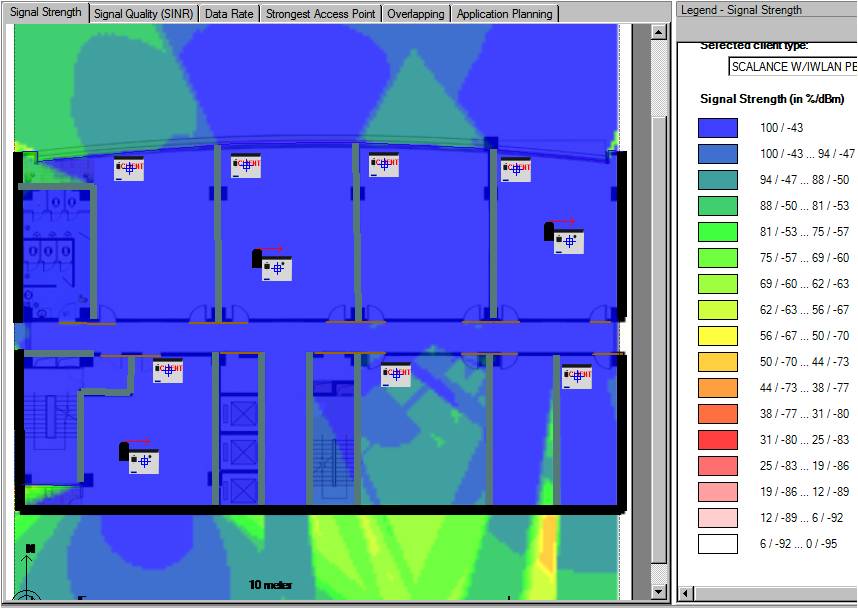The height and width of the screenshot is (609, 858).
Task: Select the client icon in the top-right room
Action: pyautogui.click(x=515, y=169)
